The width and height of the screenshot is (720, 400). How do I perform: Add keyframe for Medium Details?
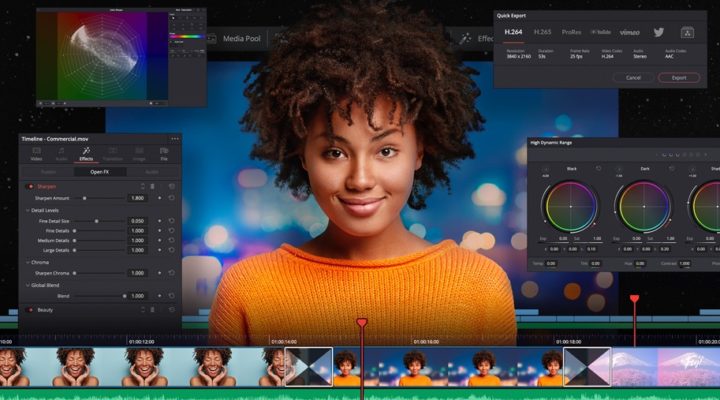[x=159, y=240]
